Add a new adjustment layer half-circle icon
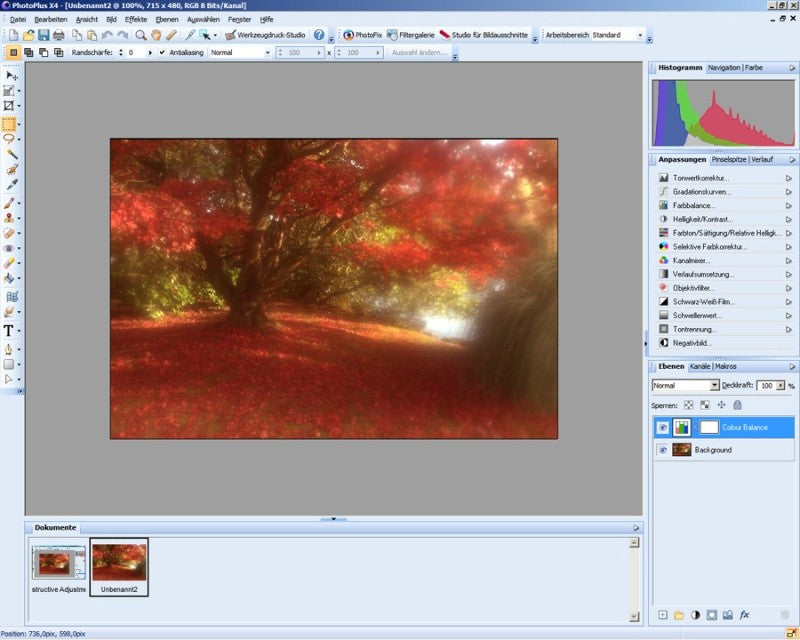The image size is (800, 640). click(695, 615)
